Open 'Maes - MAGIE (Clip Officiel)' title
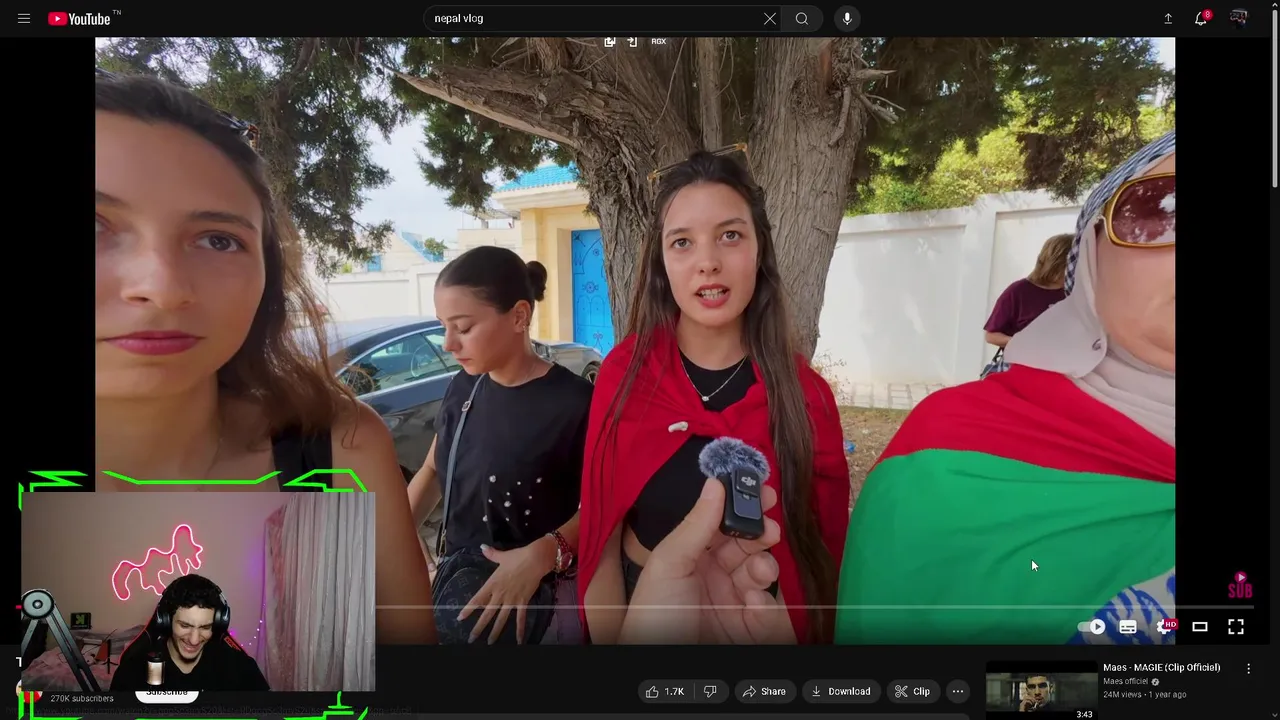Screen dimensions: 1280x720 [1161, 668]
